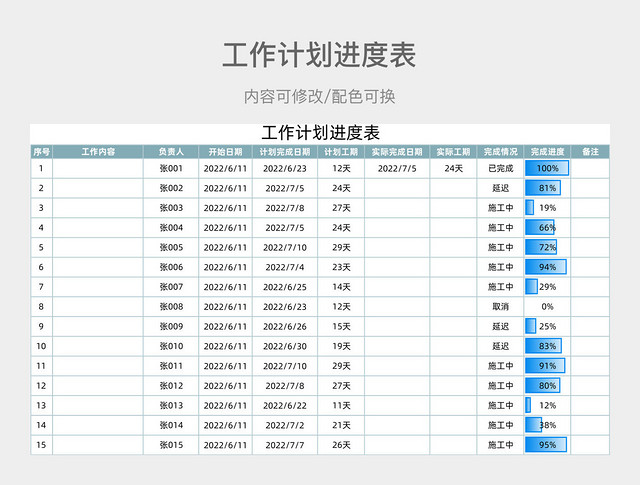Select the 11天 planned duration cell
The width and height of the screenshot is (640, 485).
[x=341, y=405]
